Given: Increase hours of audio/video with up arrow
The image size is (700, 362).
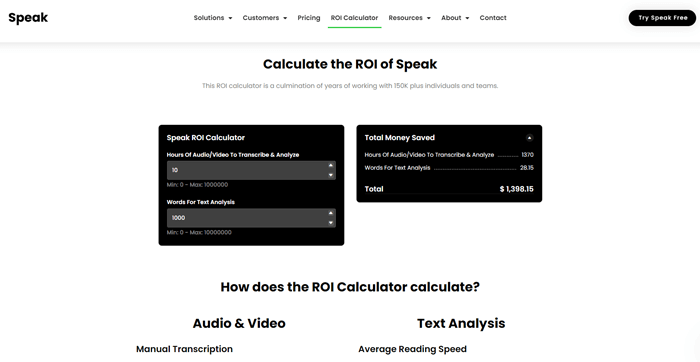Looking at the screenshot, I should click(331, 166).
